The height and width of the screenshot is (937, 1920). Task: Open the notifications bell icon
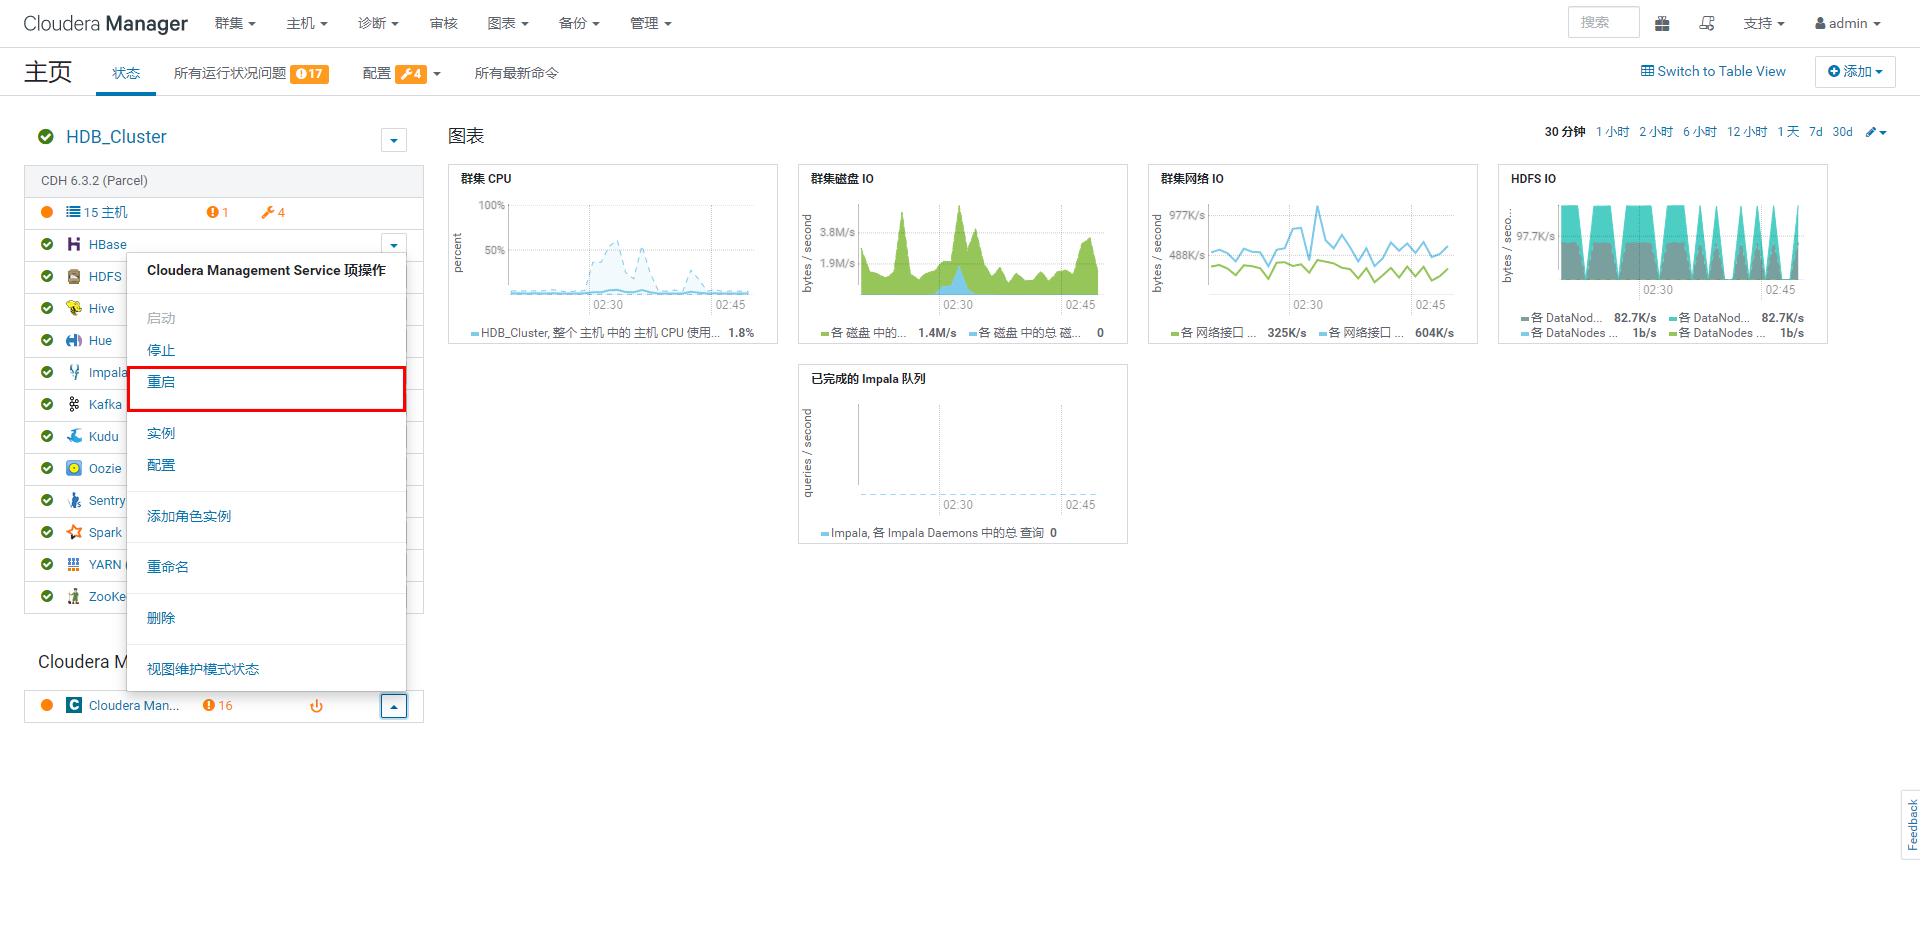(1707, 22)
